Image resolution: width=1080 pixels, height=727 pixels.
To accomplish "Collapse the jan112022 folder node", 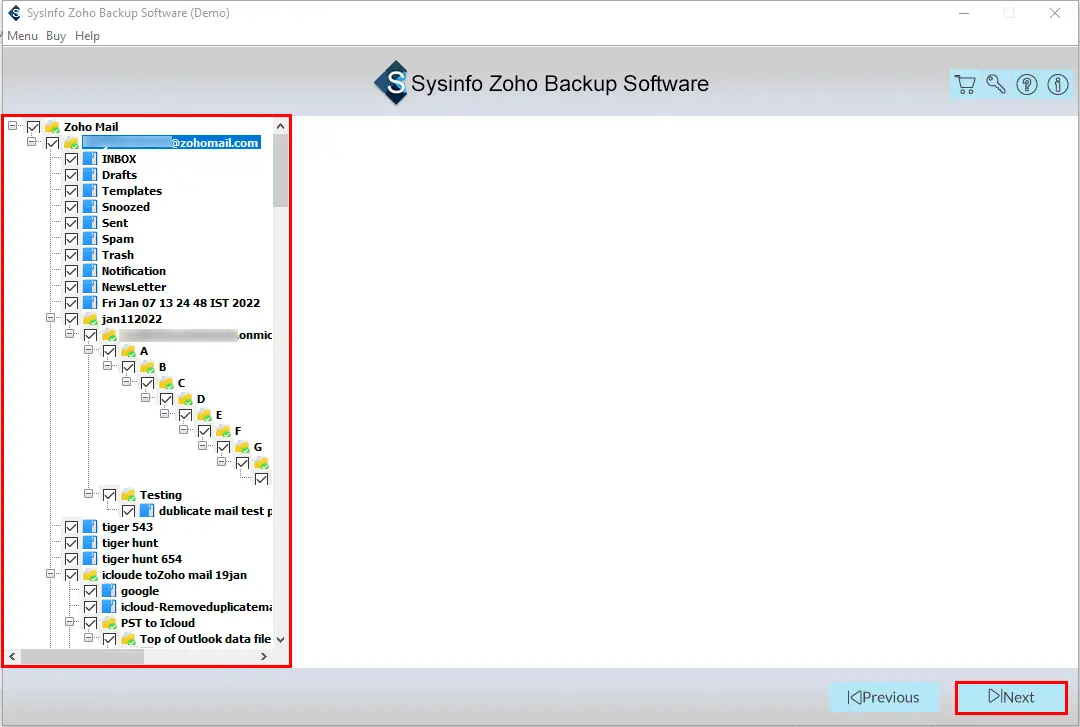I will tap(50, 318).
